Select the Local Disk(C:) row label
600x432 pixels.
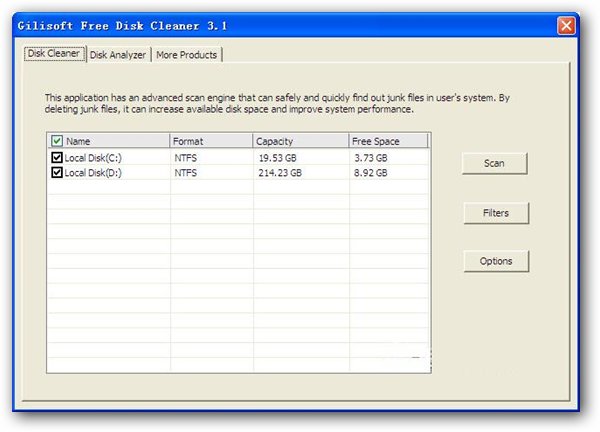click(x=93, y=158)
